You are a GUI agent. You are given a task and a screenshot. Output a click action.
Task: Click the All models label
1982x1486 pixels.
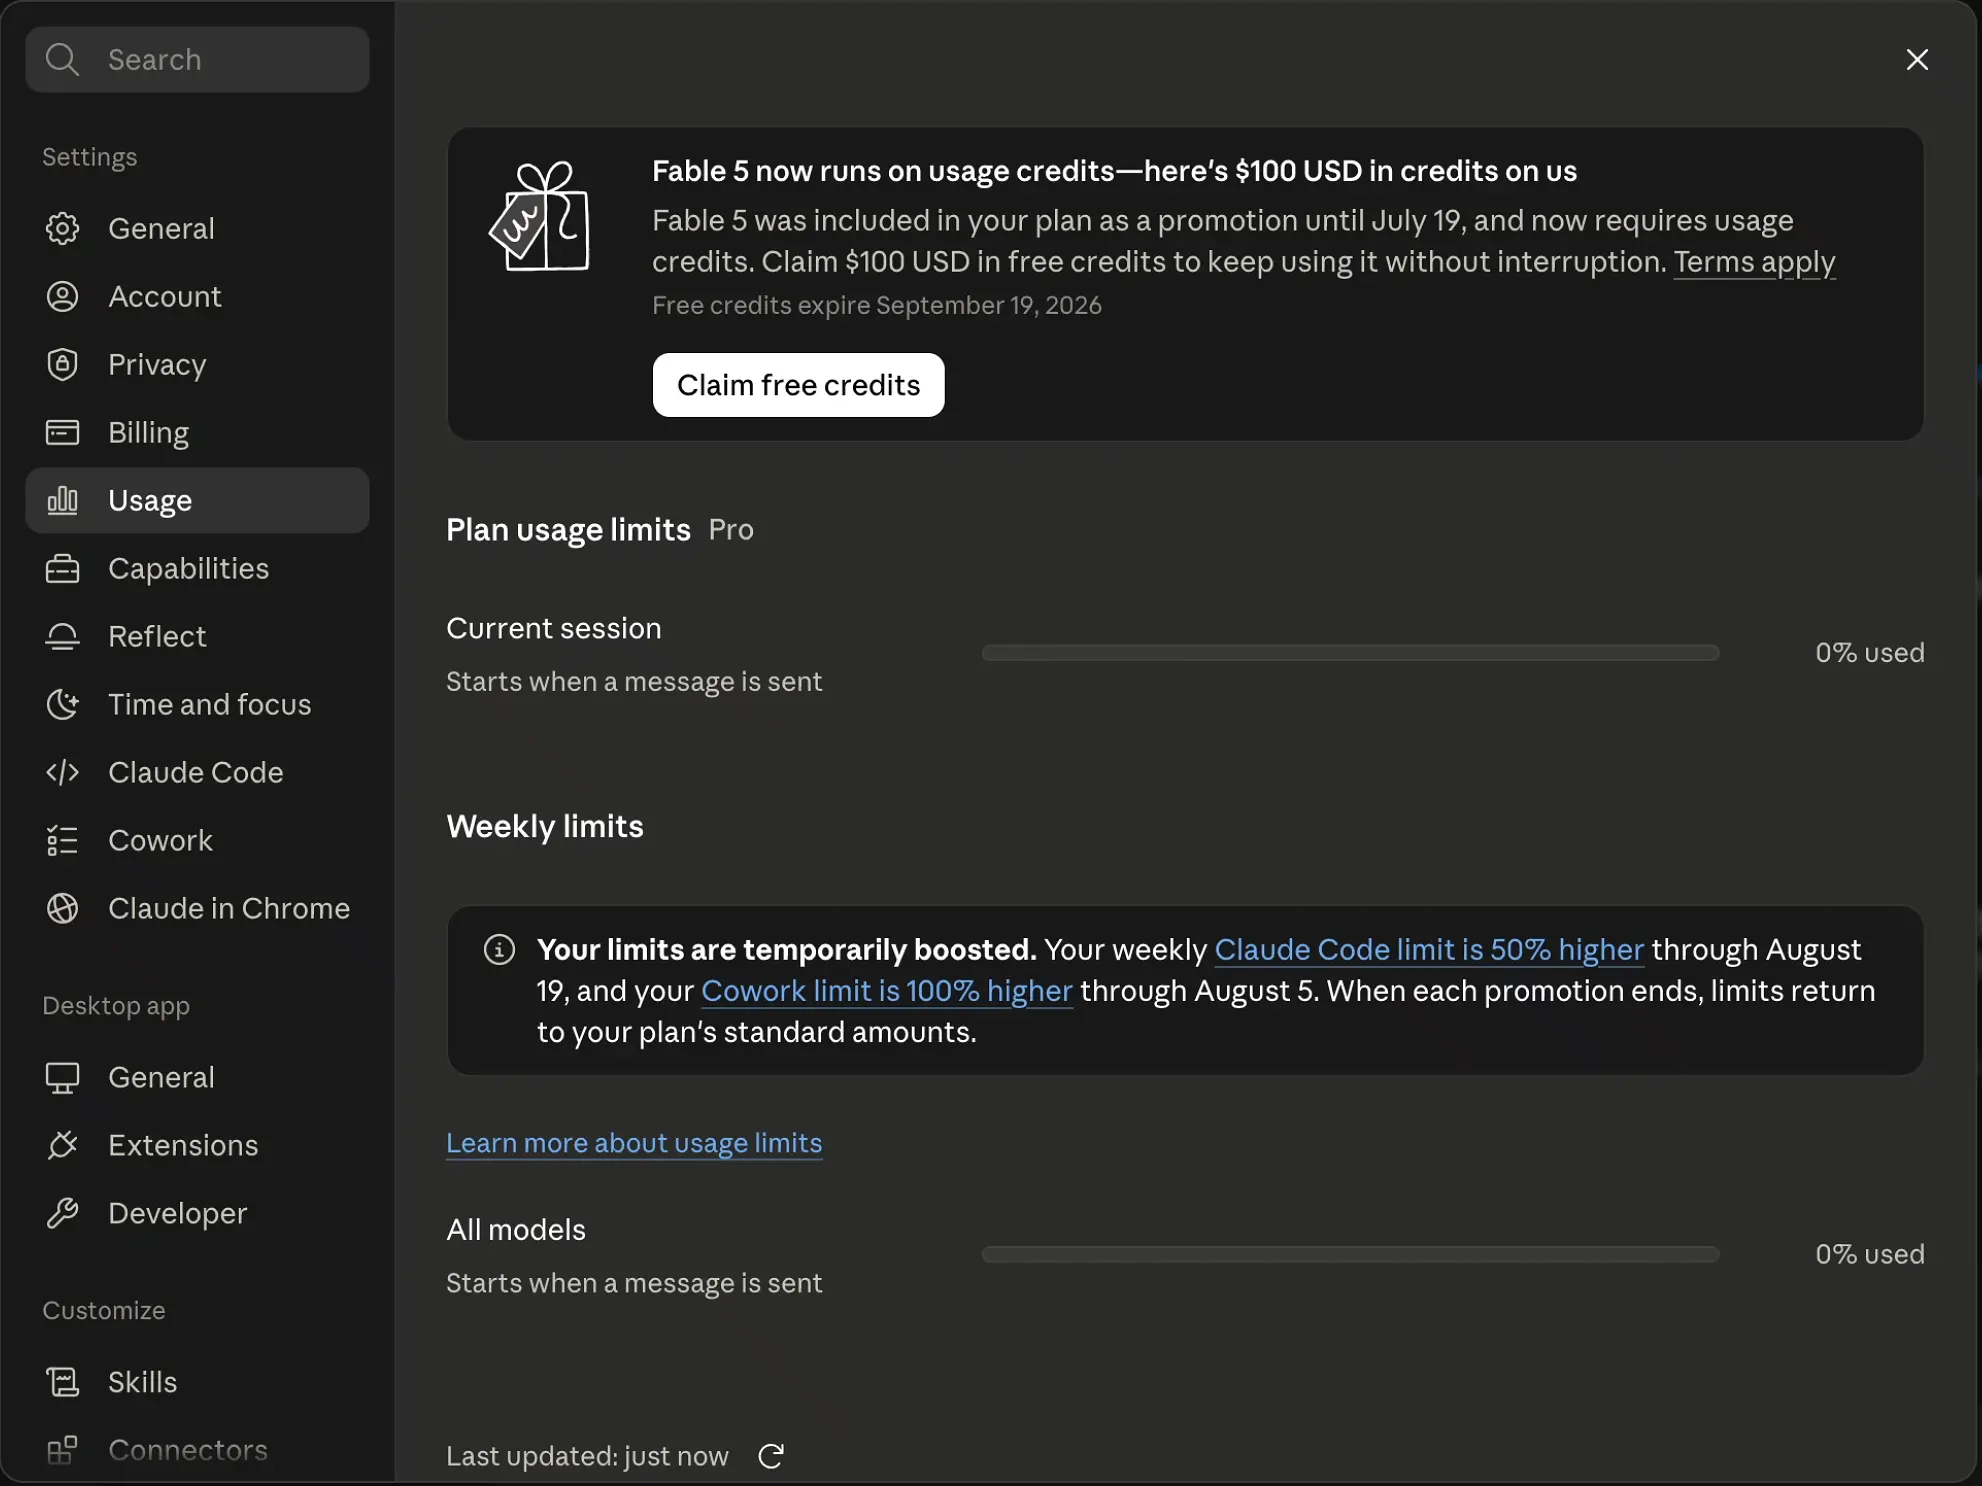point(516,1230)
